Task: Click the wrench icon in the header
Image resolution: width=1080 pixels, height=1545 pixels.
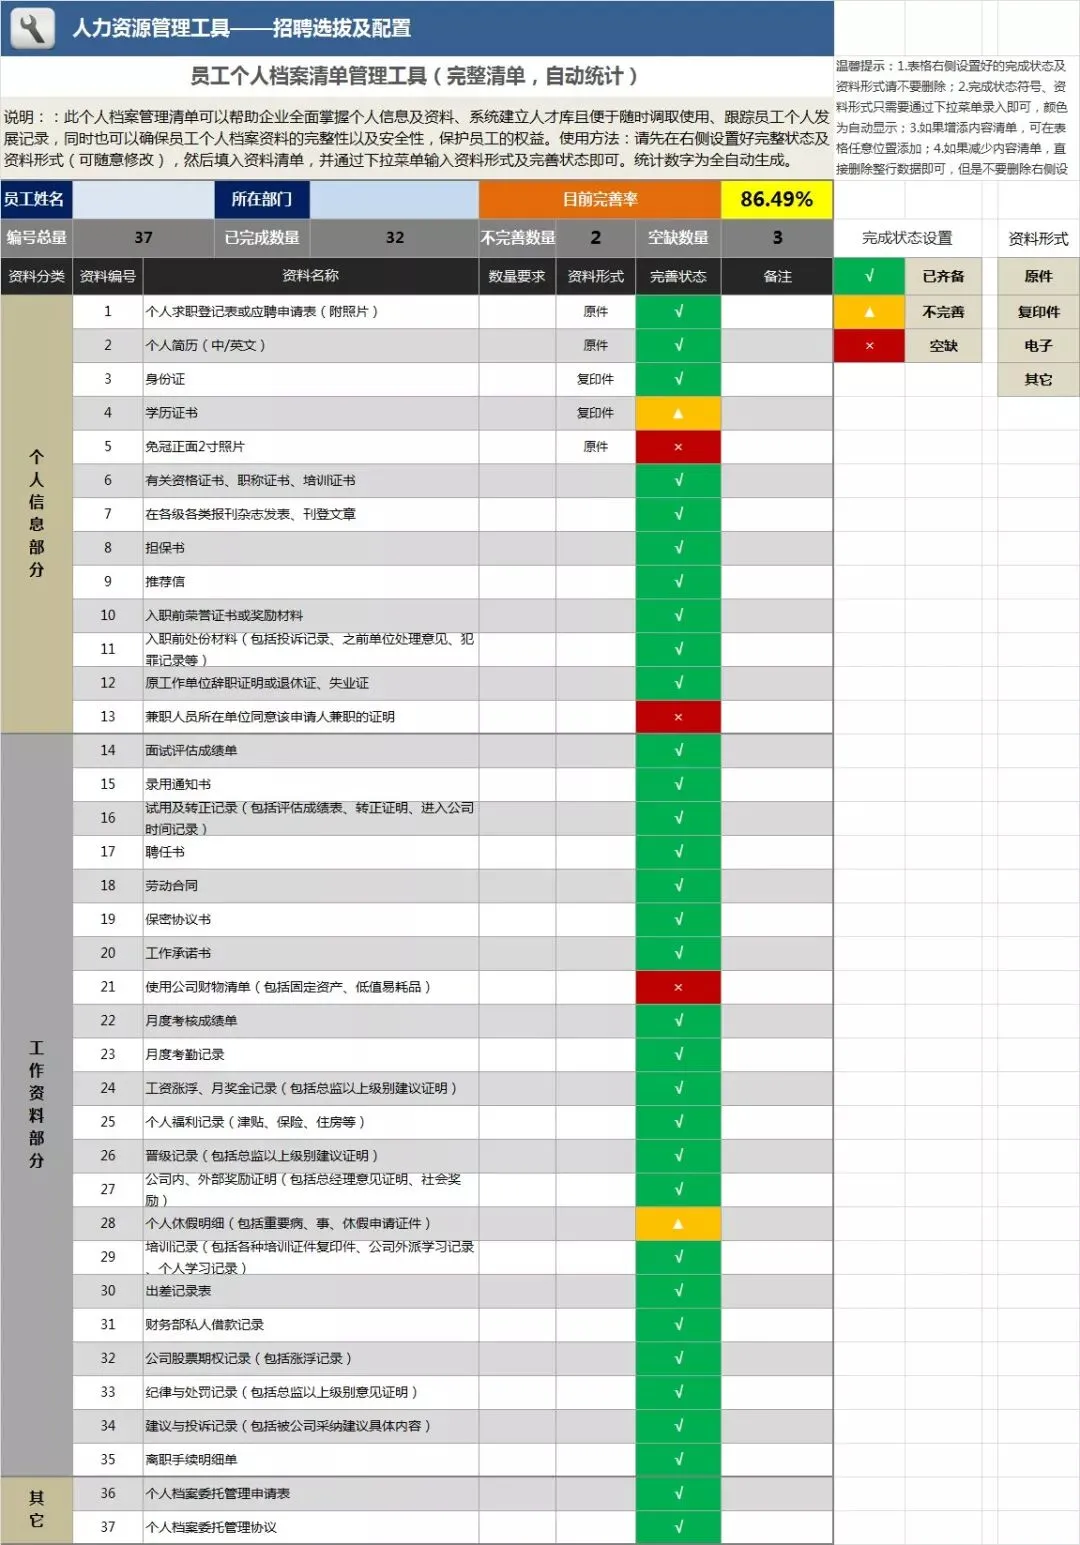Action: click(32, 28)
